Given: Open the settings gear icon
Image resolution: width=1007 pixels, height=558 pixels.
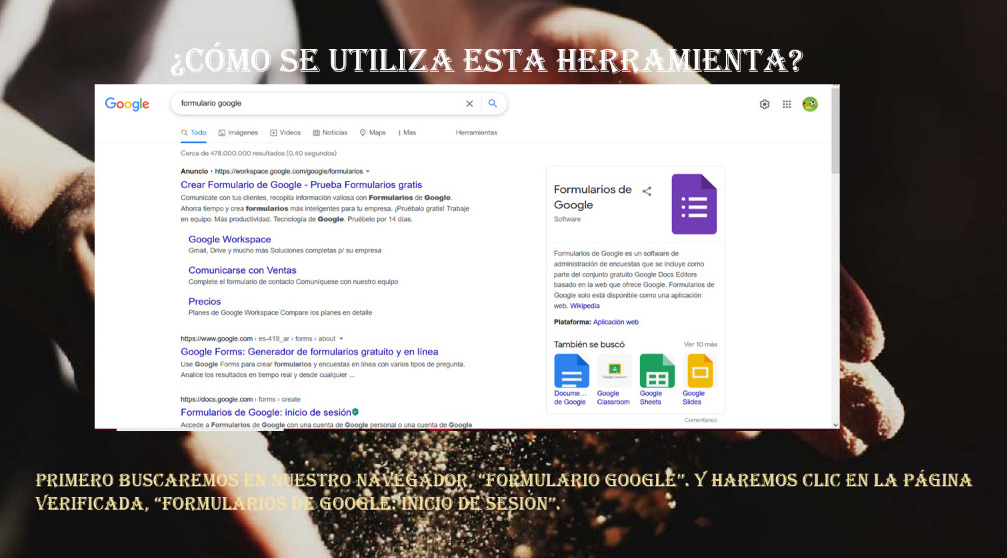Looking at the screenshot, I should coord(765,104).
